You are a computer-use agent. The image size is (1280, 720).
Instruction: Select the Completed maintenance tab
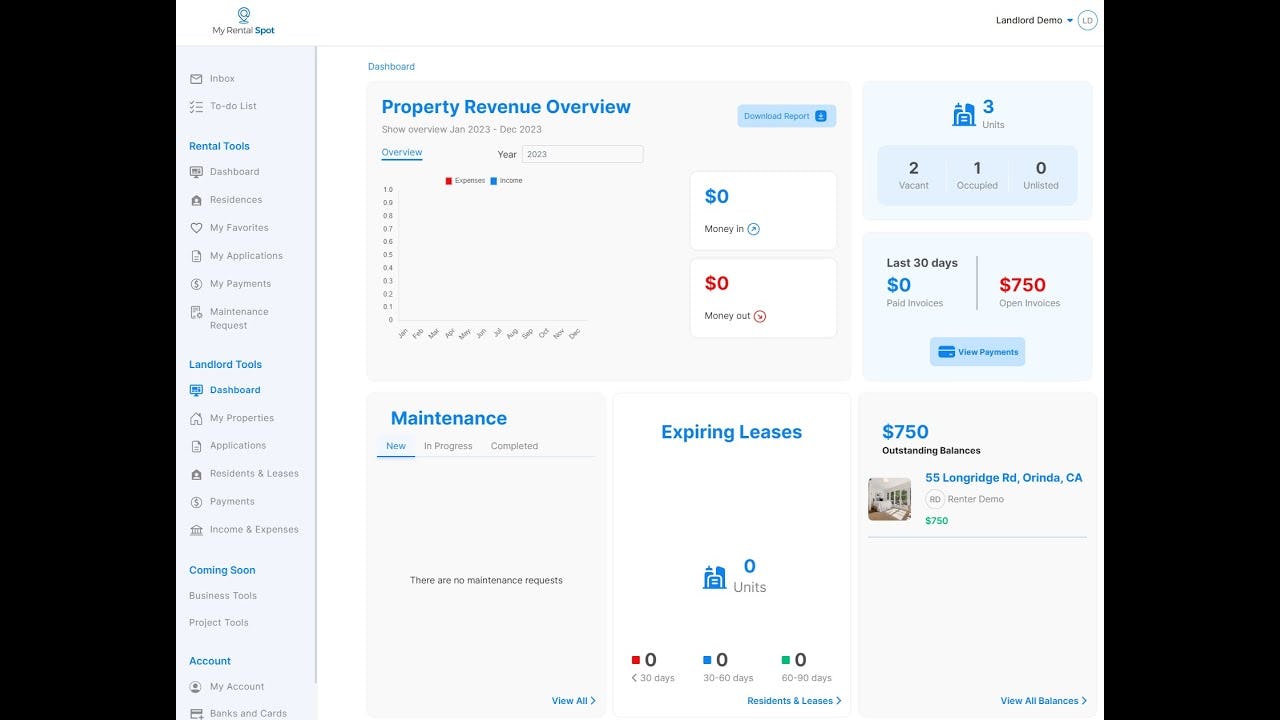(x=513, y=446)
